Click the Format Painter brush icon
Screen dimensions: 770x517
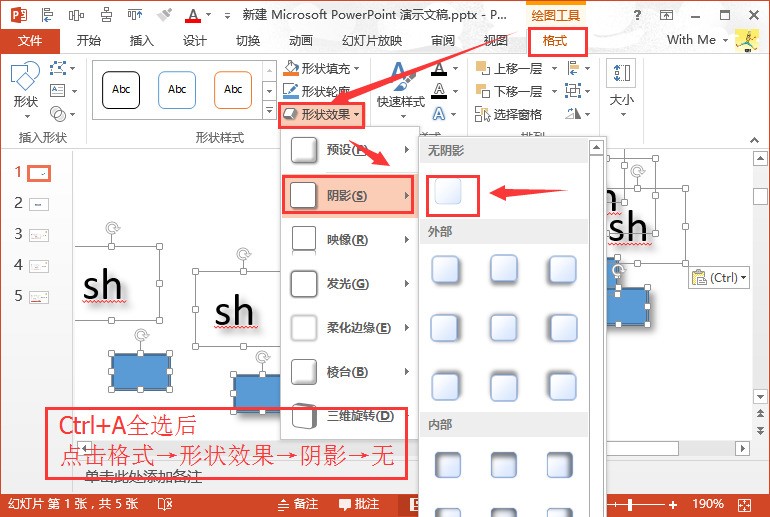164,15
